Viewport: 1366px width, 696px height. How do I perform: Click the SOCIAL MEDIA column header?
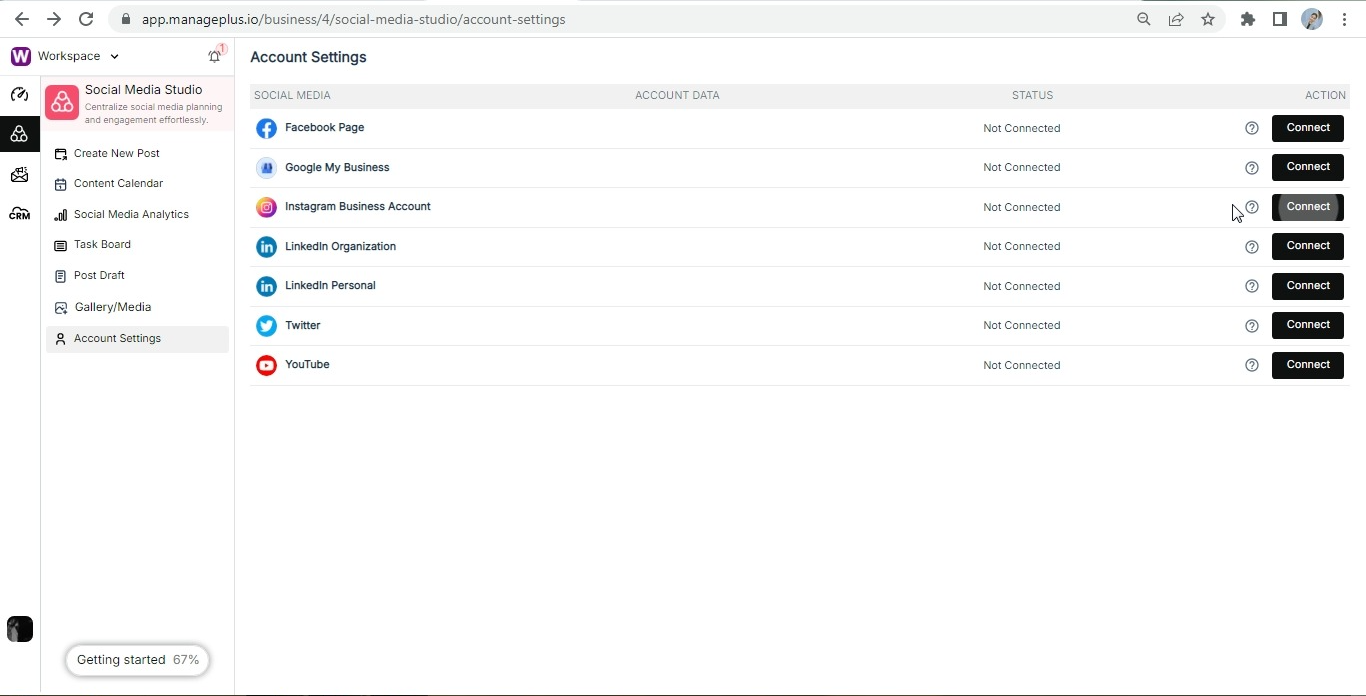[x=292, y=95]
